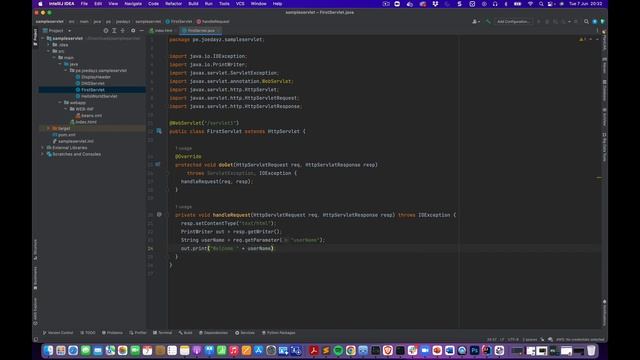
Task: Toggle Version Control tool window
Action: pos(58,333)
